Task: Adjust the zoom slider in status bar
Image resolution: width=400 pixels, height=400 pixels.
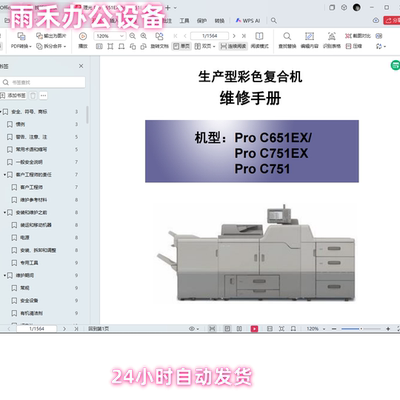Action: coord(361,329)
